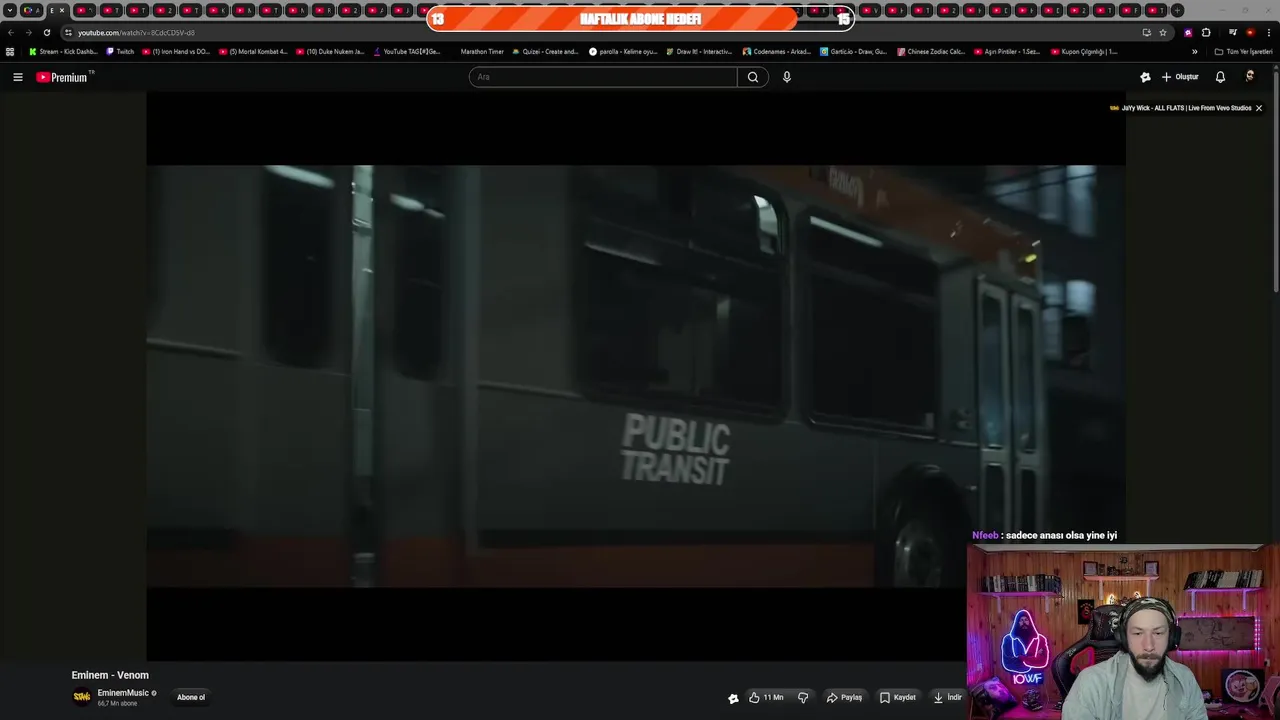Open Iron Hand vs DO... bookmark
Viewport: 1280px width, 720px height.
[x=176, y=52]
